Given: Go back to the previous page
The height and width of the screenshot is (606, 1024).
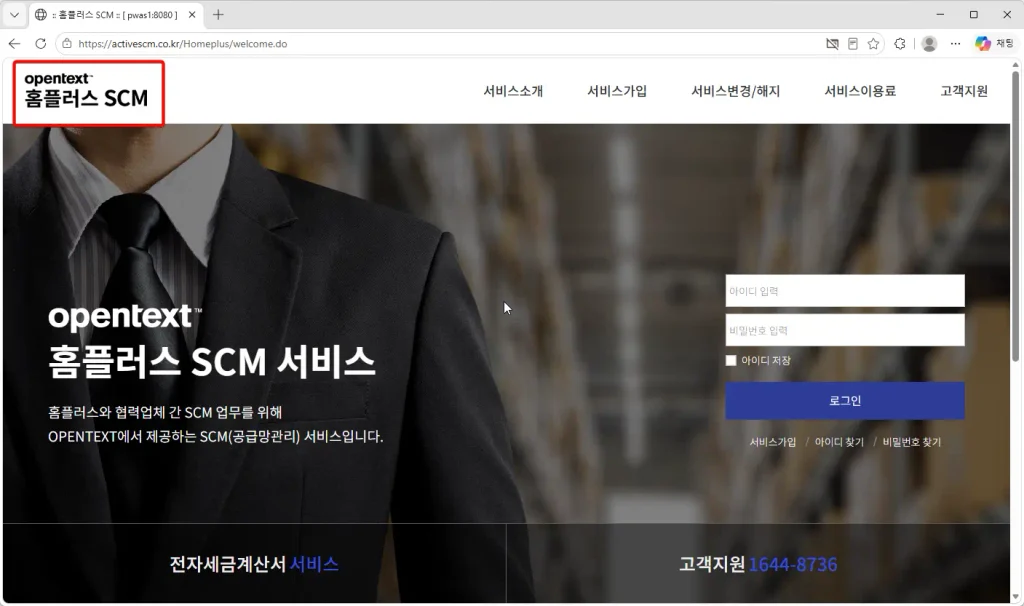Looking at the screenshot, I should [x=14, y=44].
